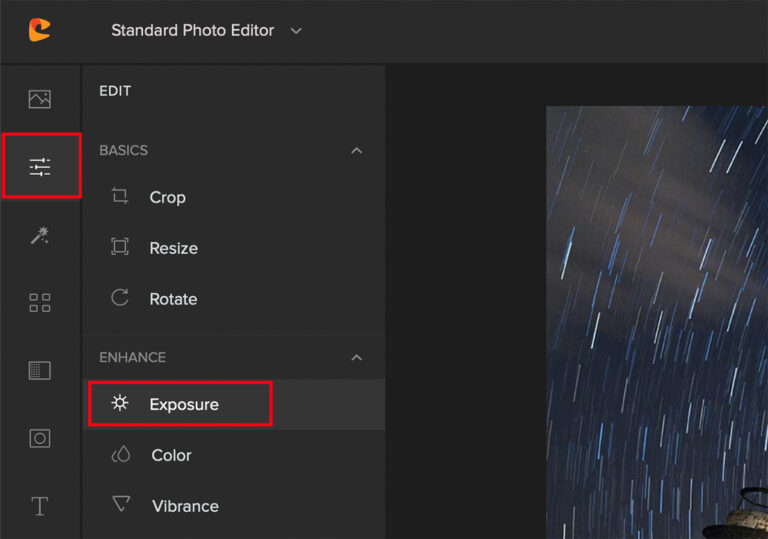Open the Effects four-squares sidebar icon
The image size is (768, 539).
(x=40, y=303)
